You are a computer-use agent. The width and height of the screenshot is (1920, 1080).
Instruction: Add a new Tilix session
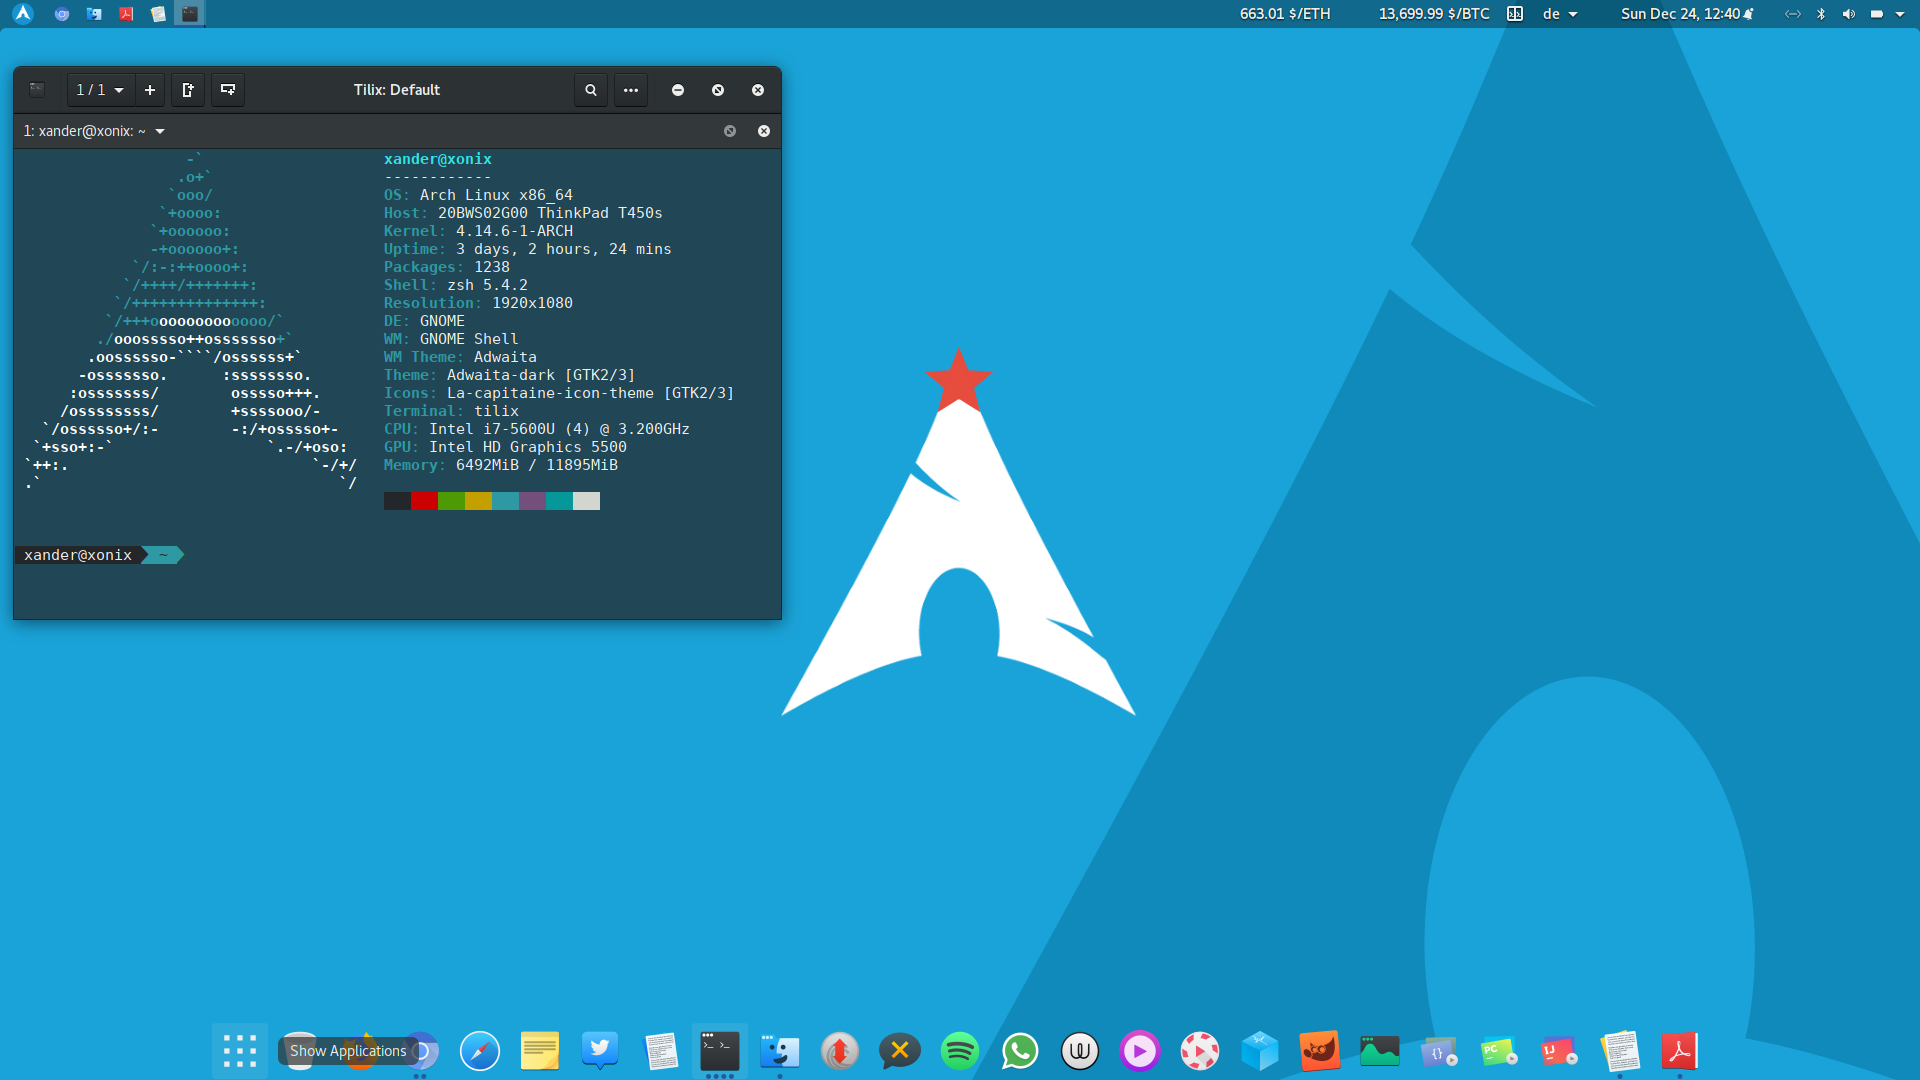pyautogui.click(x=150, y=90)
